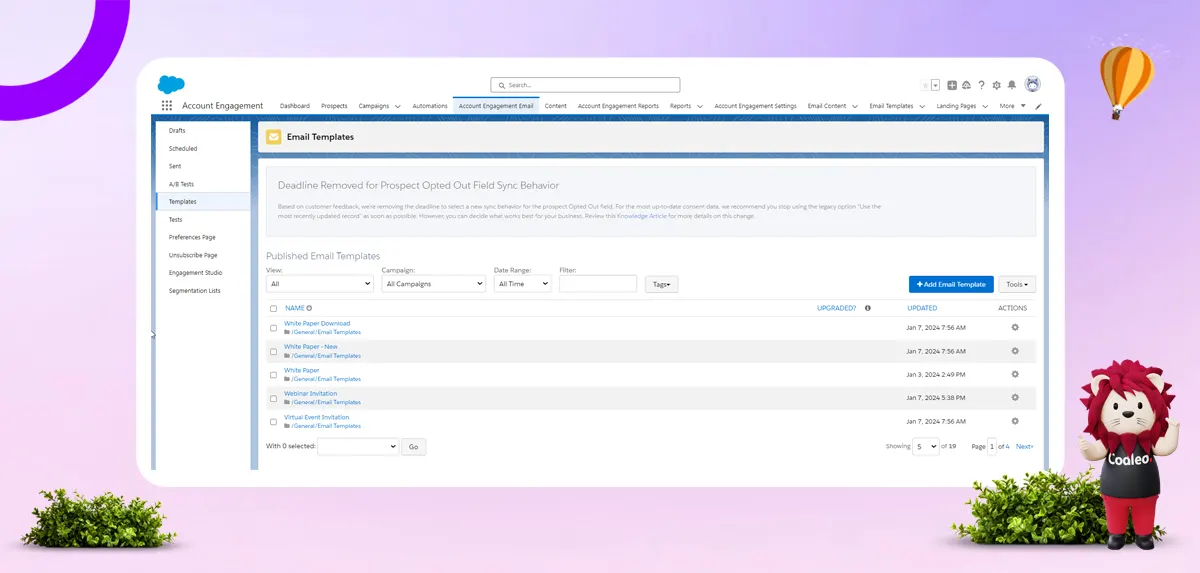
Task: Open the Tags dropdown button
Action: [661, 284]
